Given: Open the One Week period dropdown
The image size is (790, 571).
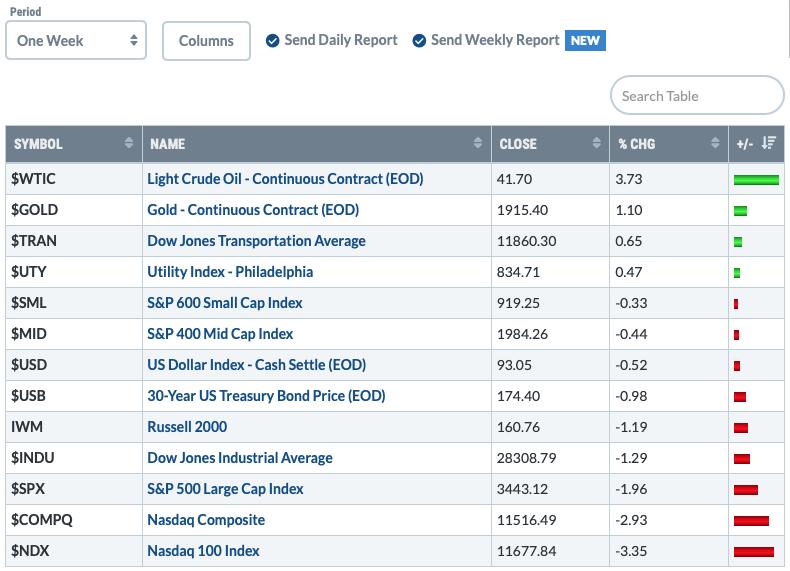Looking at the screenshot, I should click(x=76, y=40).
